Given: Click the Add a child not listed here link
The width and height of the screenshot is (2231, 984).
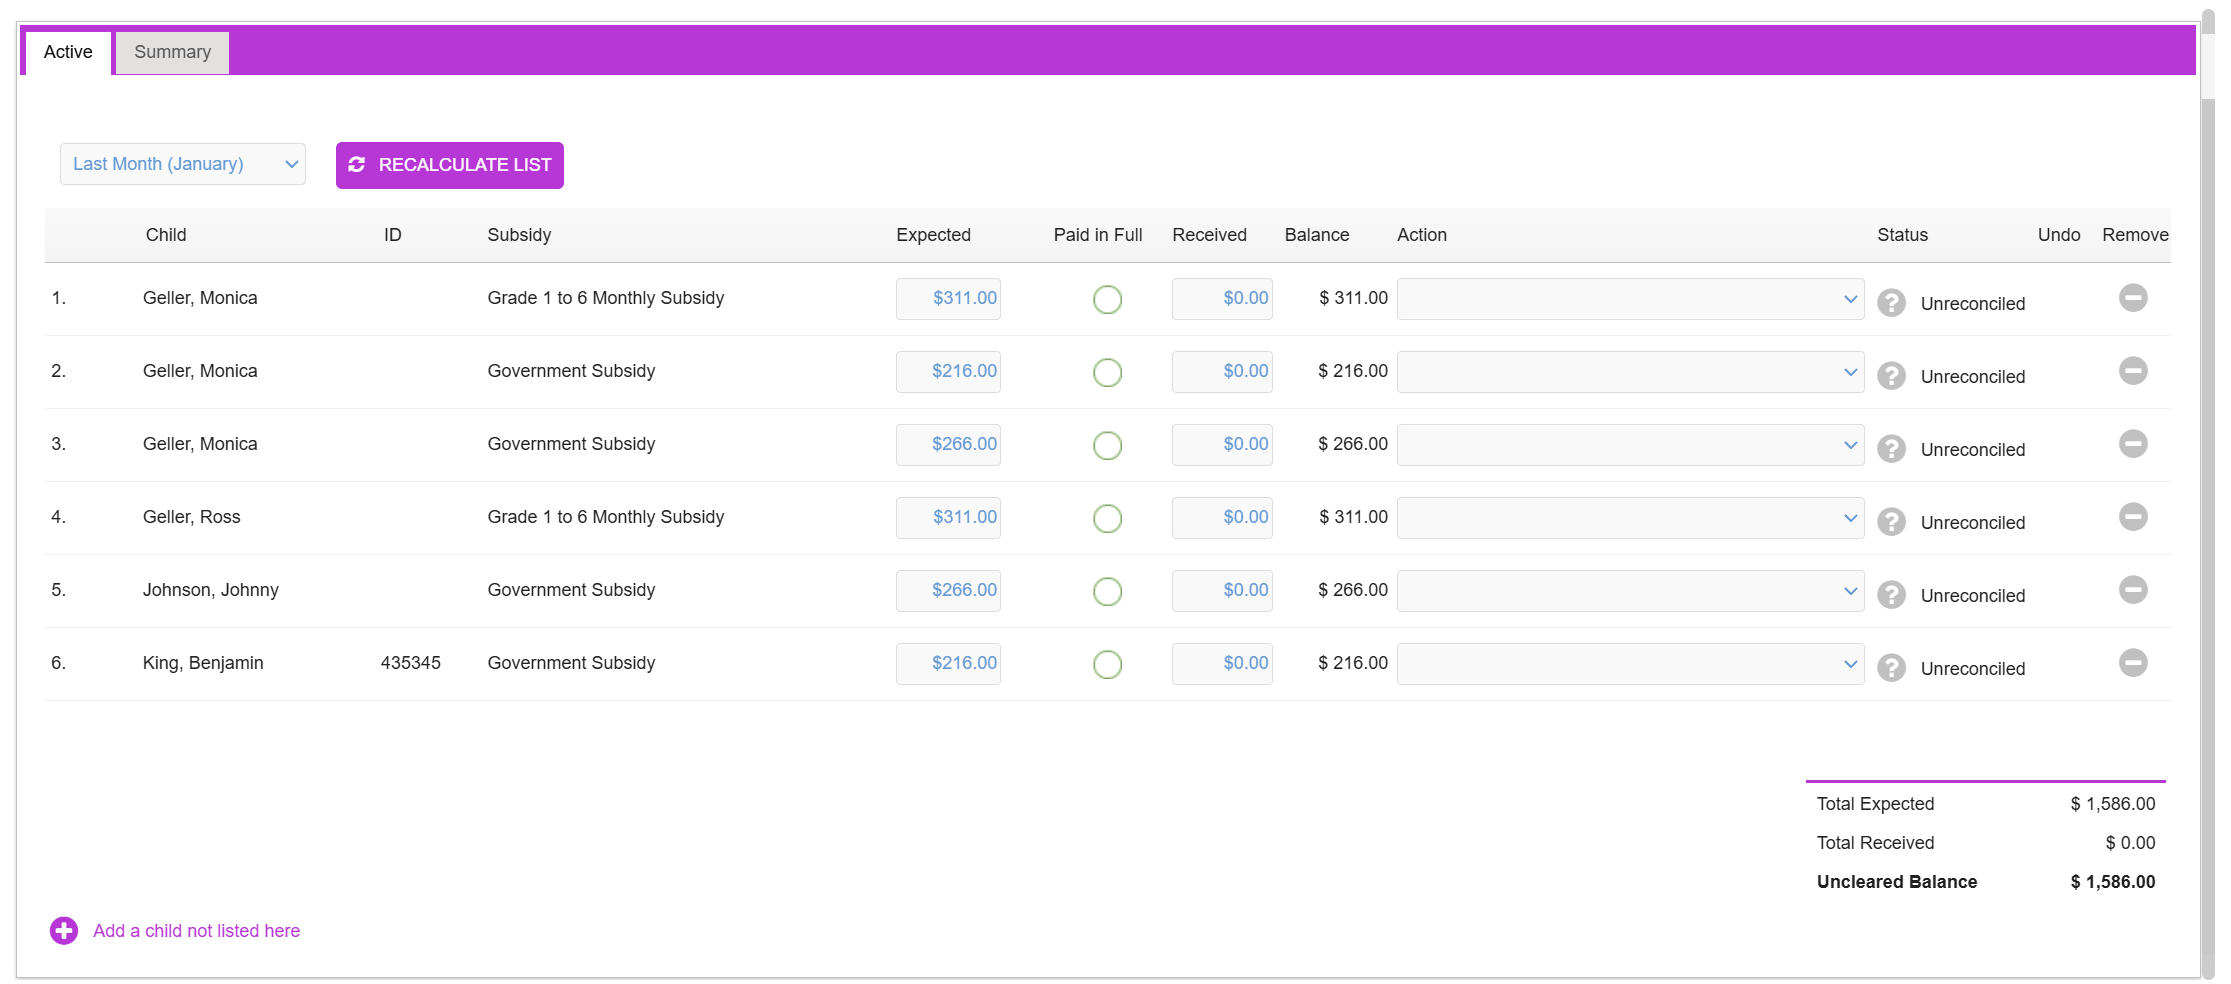Looking at the screenshot, I should click(x=197, y=931).
